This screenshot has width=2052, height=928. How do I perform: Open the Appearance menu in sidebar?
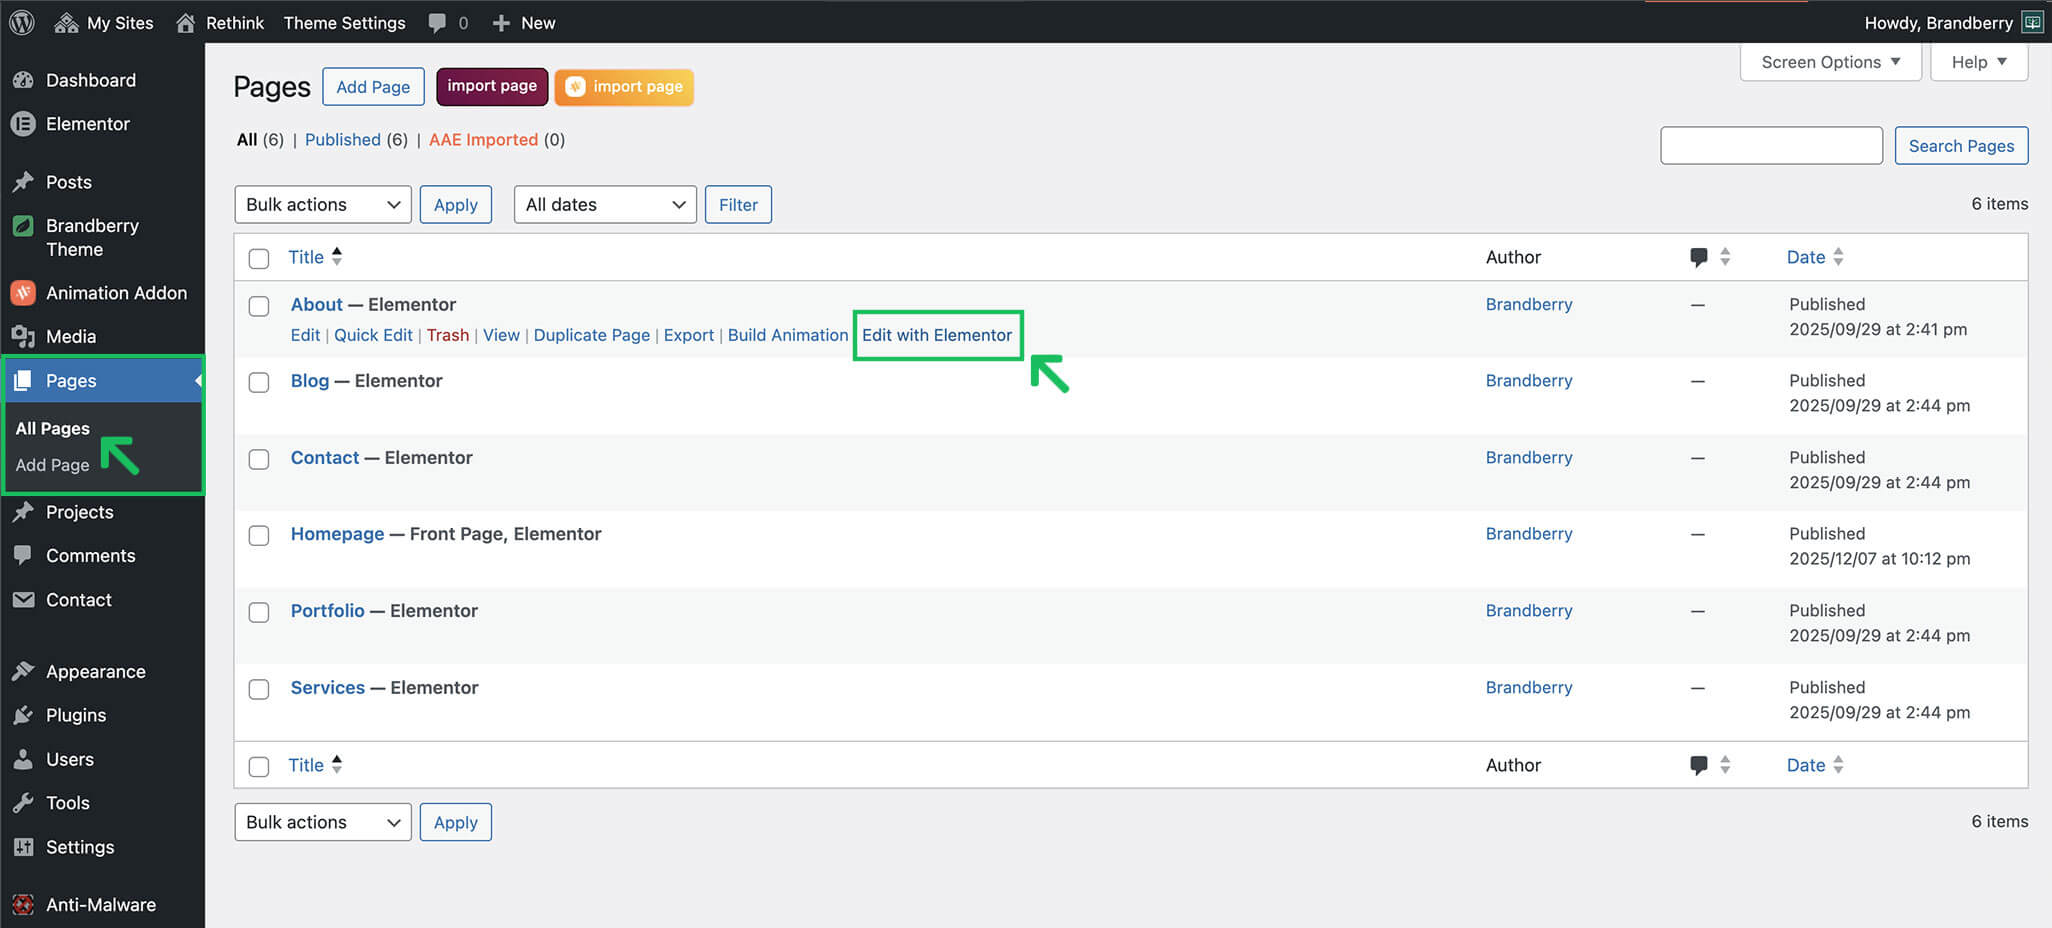(95, 672)
